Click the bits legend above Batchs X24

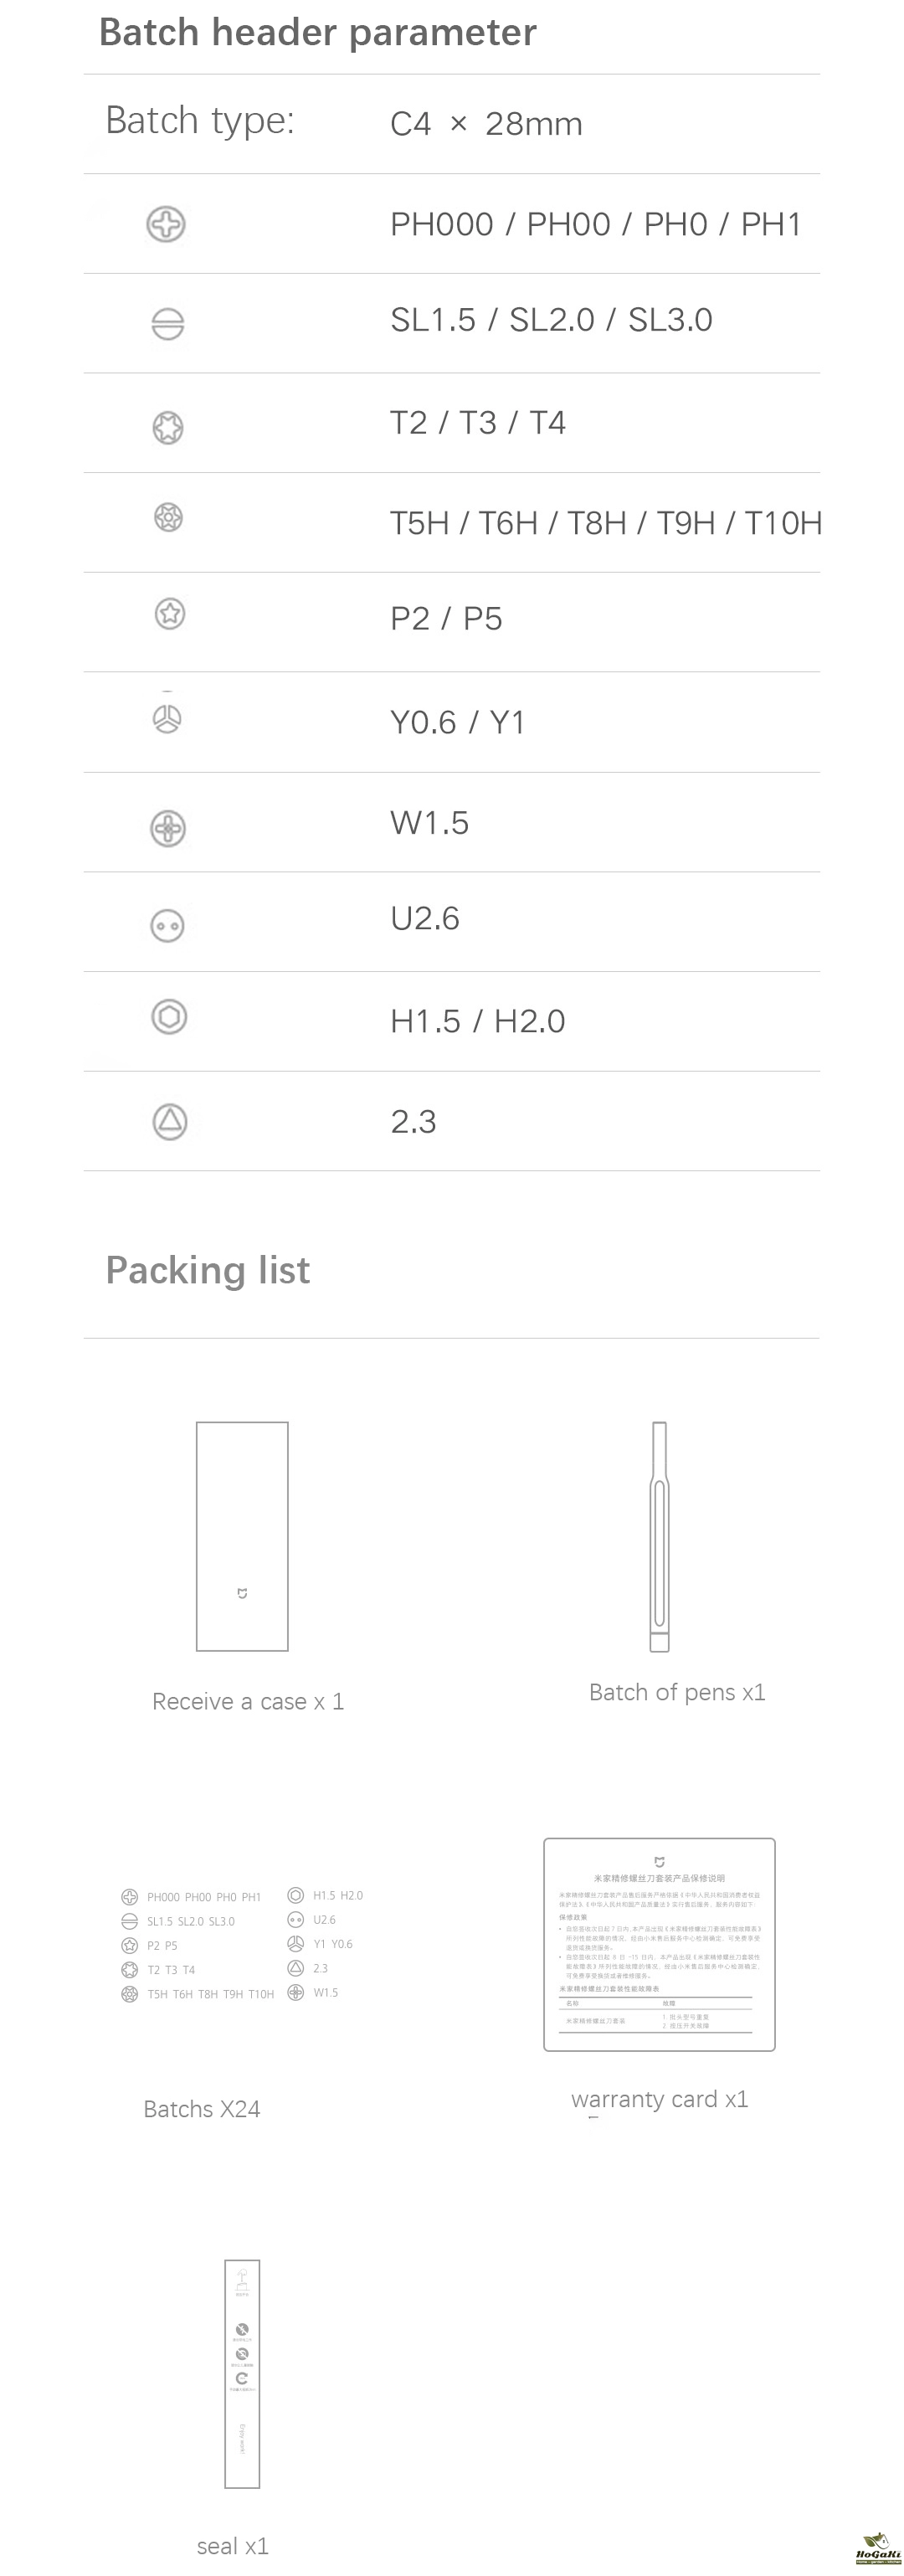click(242, 1944)
